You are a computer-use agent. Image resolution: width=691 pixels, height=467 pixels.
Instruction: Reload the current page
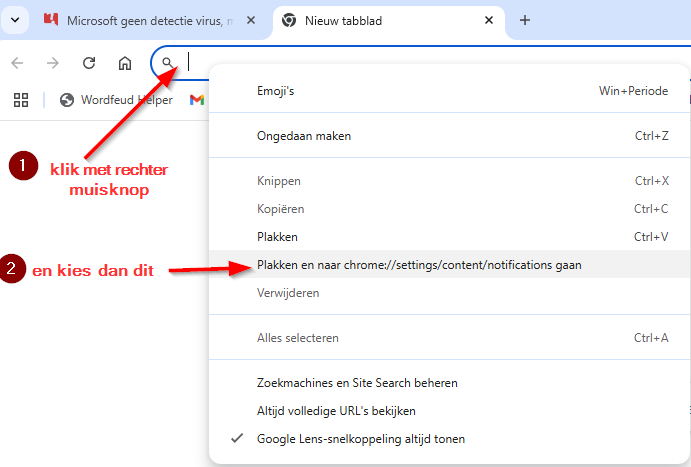coord(89,63)
